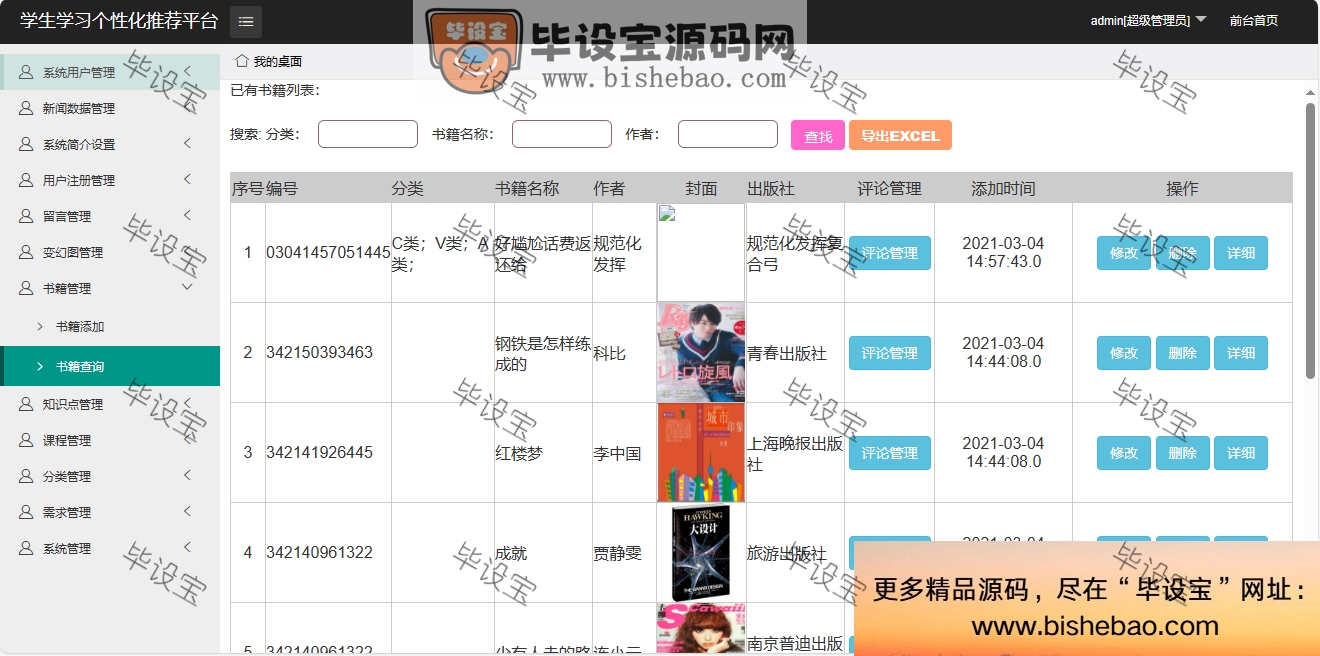Click 删除 for 钢铁是怎样练成的

point(1183,353)
